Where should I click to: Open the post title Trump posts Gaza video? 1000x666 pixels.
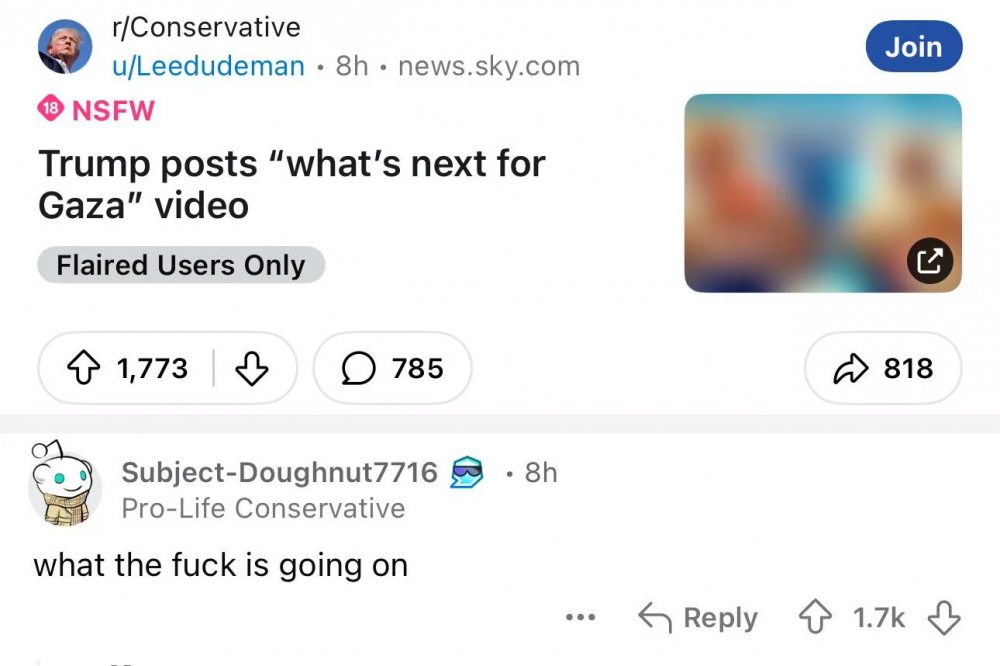[291, 184]
